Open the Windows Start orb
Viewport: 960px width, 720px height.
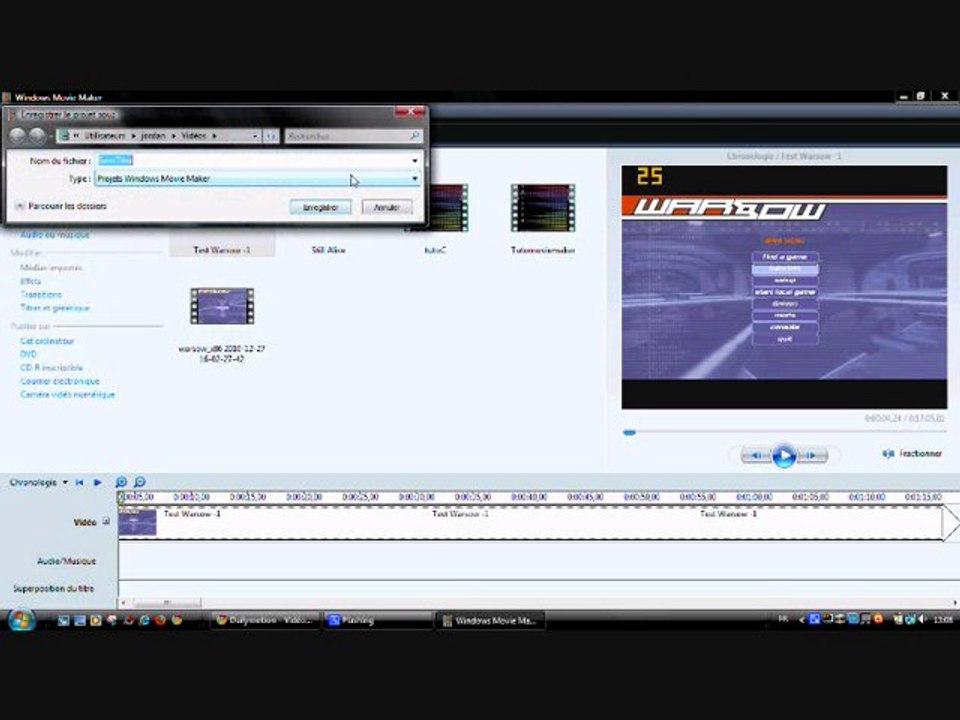tap(21, 620)
